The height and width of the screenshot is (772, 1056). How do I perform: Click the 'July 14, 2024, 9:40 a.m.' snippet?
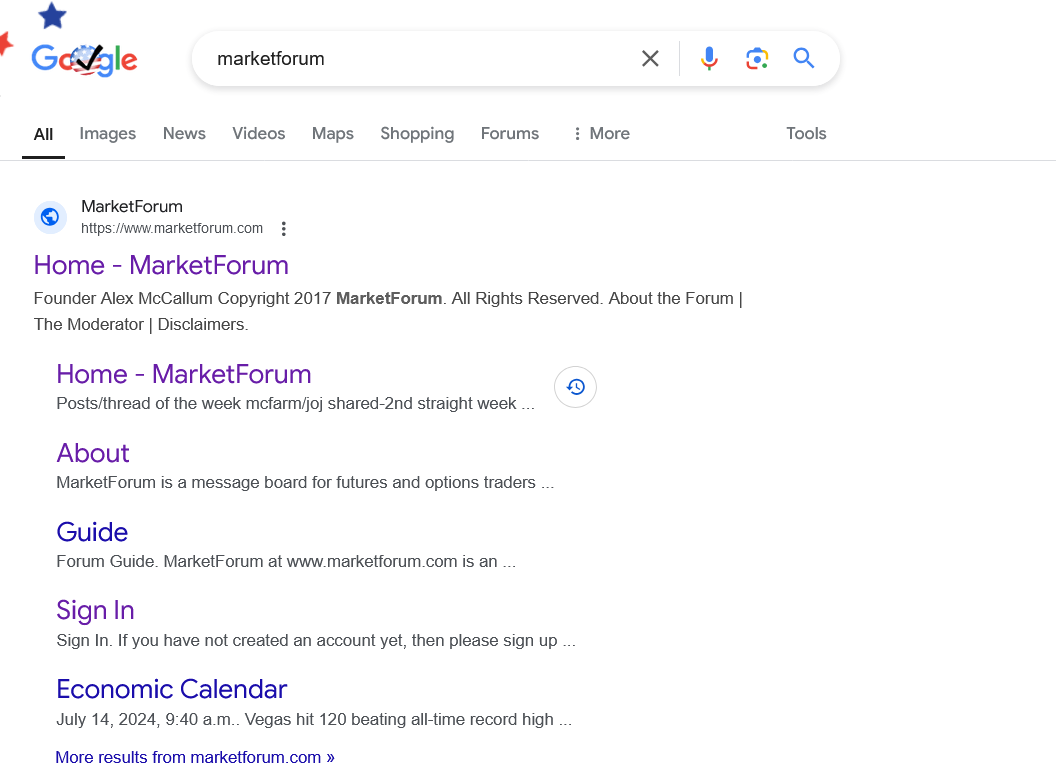pyautogui.click(x=314, y=719)
